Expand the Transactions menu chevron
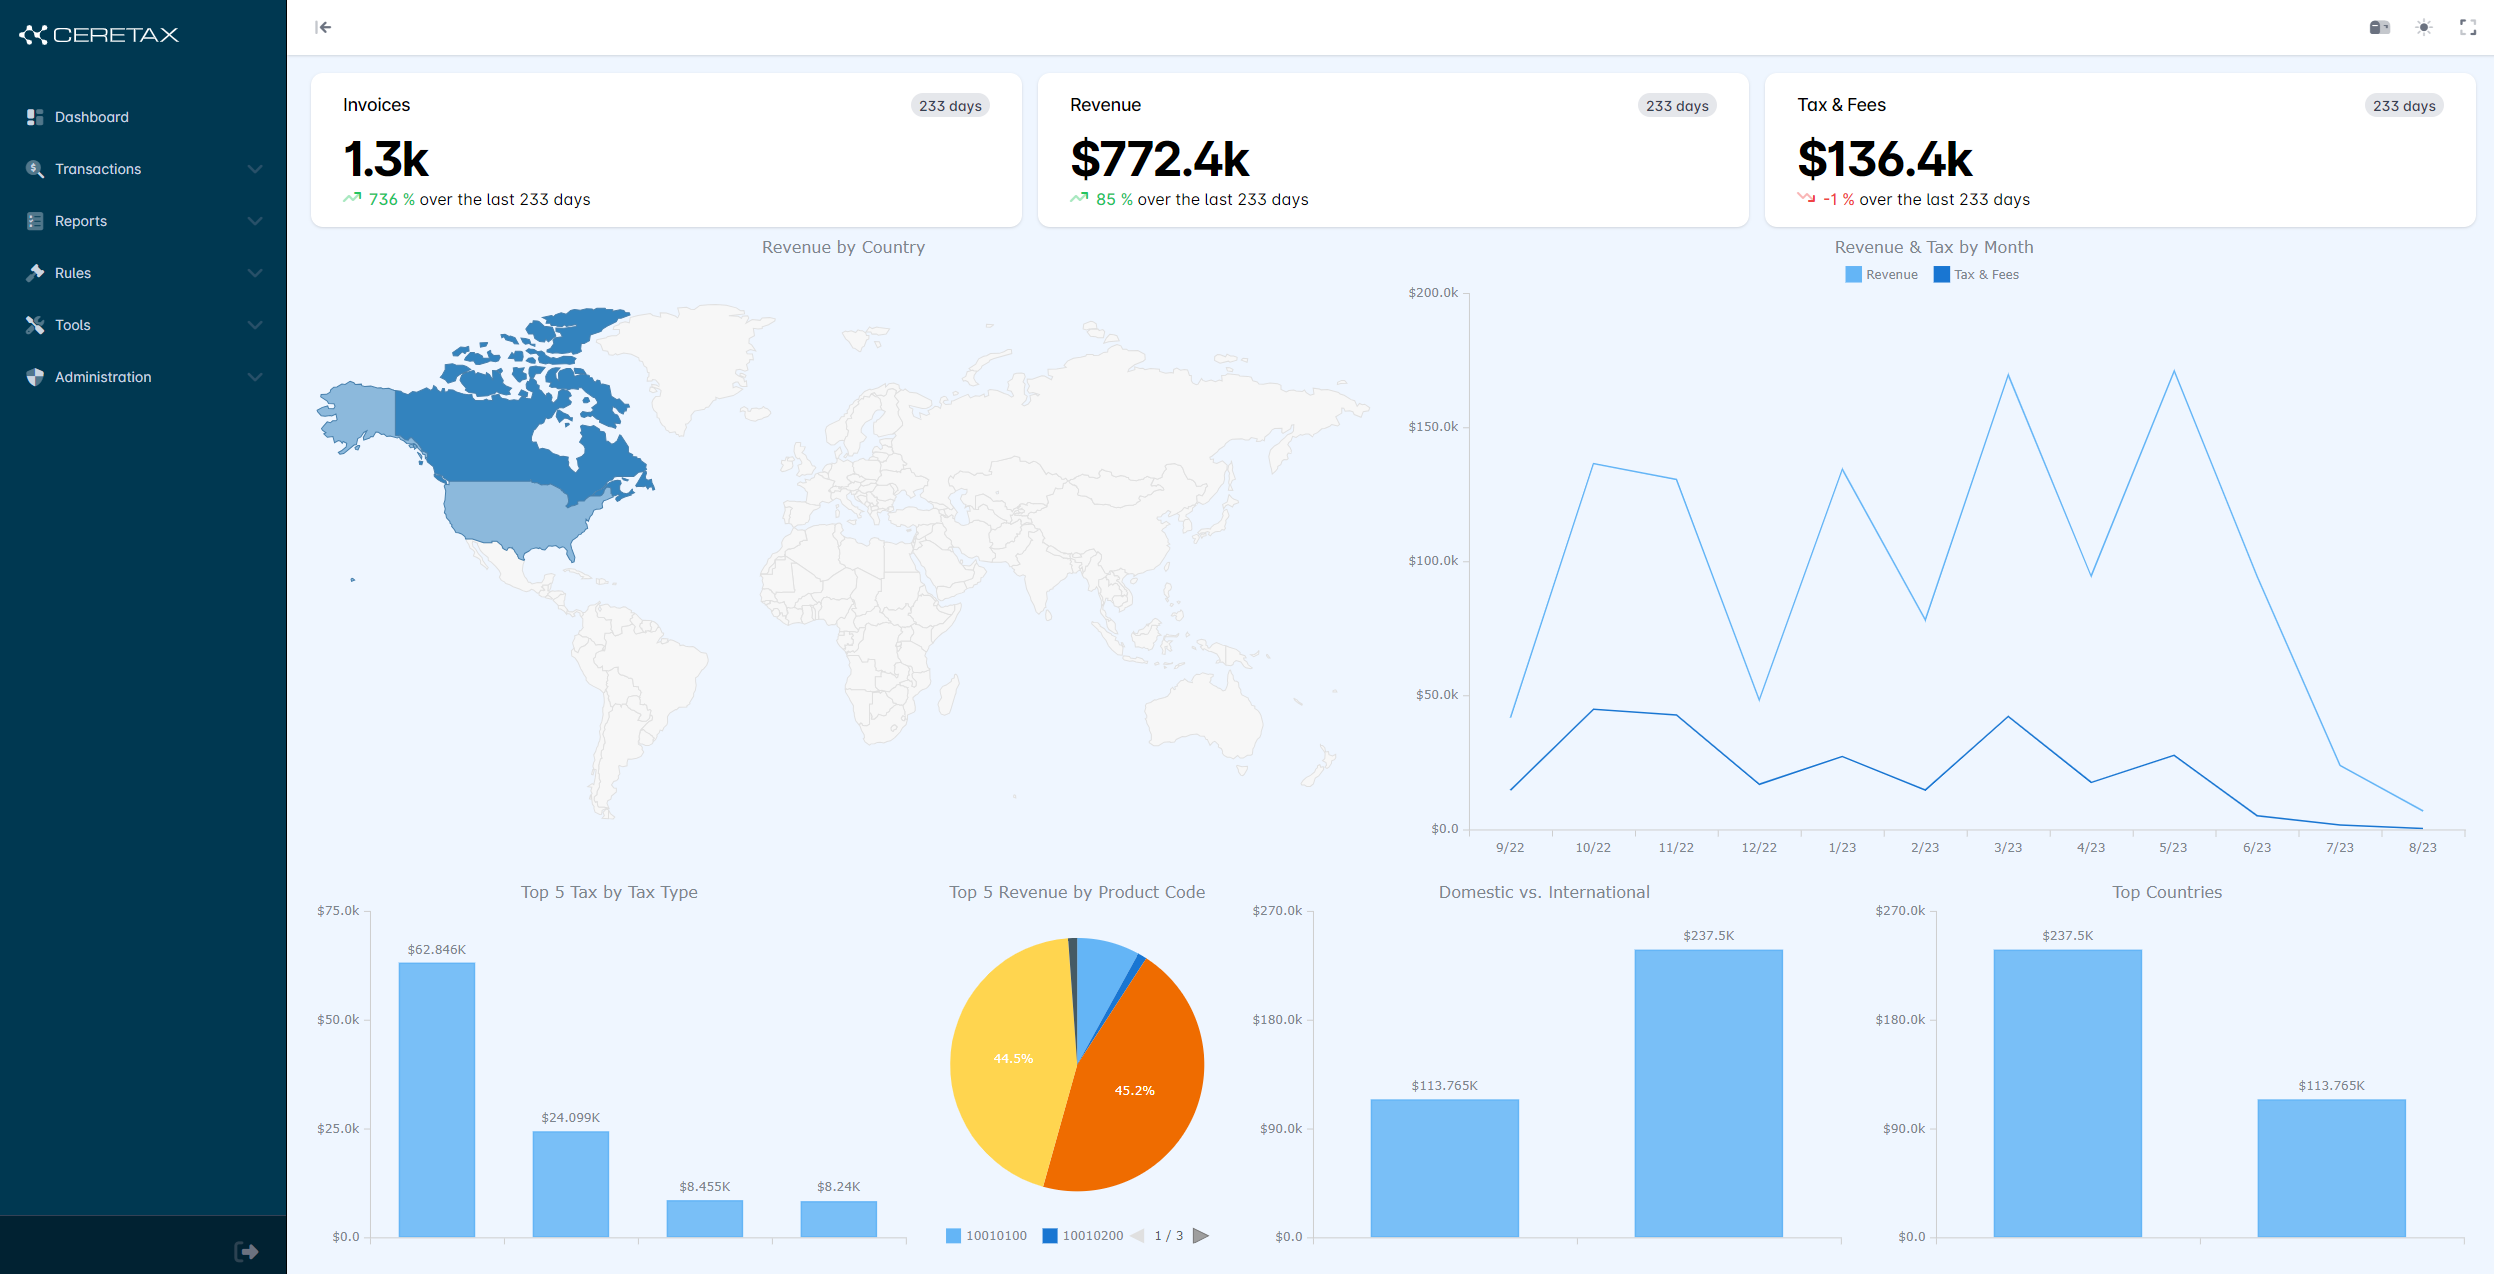The image size is (2494, 1274). coord(255,169)
